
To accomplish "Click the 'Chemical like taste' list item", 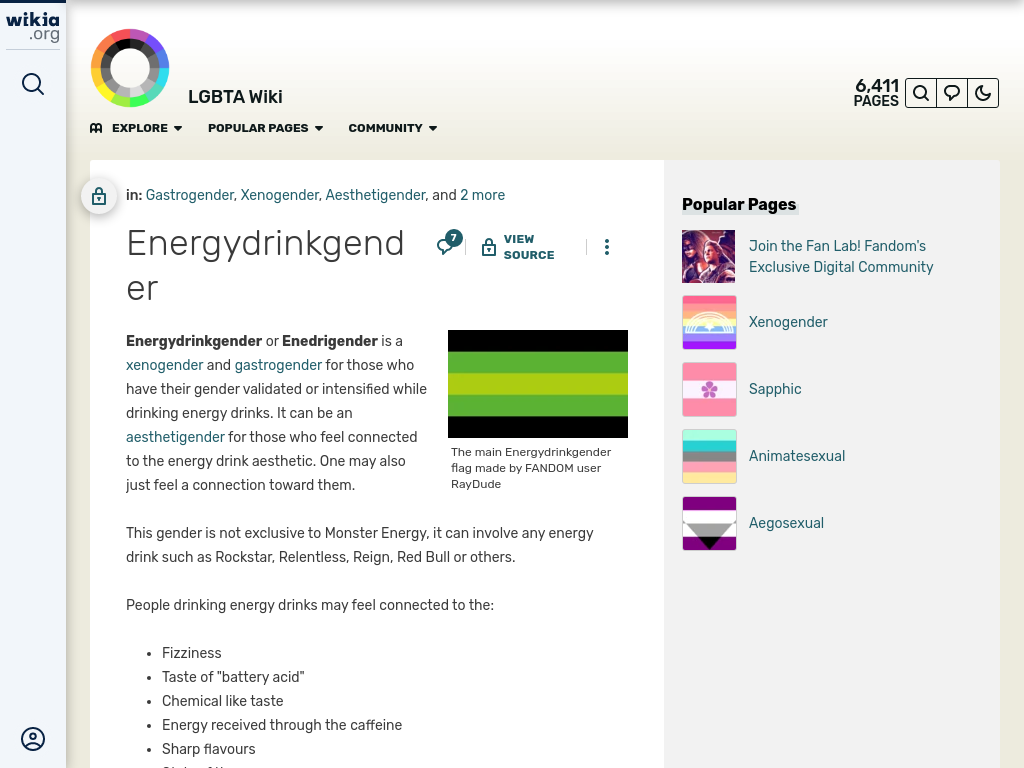I will point(223,701).
